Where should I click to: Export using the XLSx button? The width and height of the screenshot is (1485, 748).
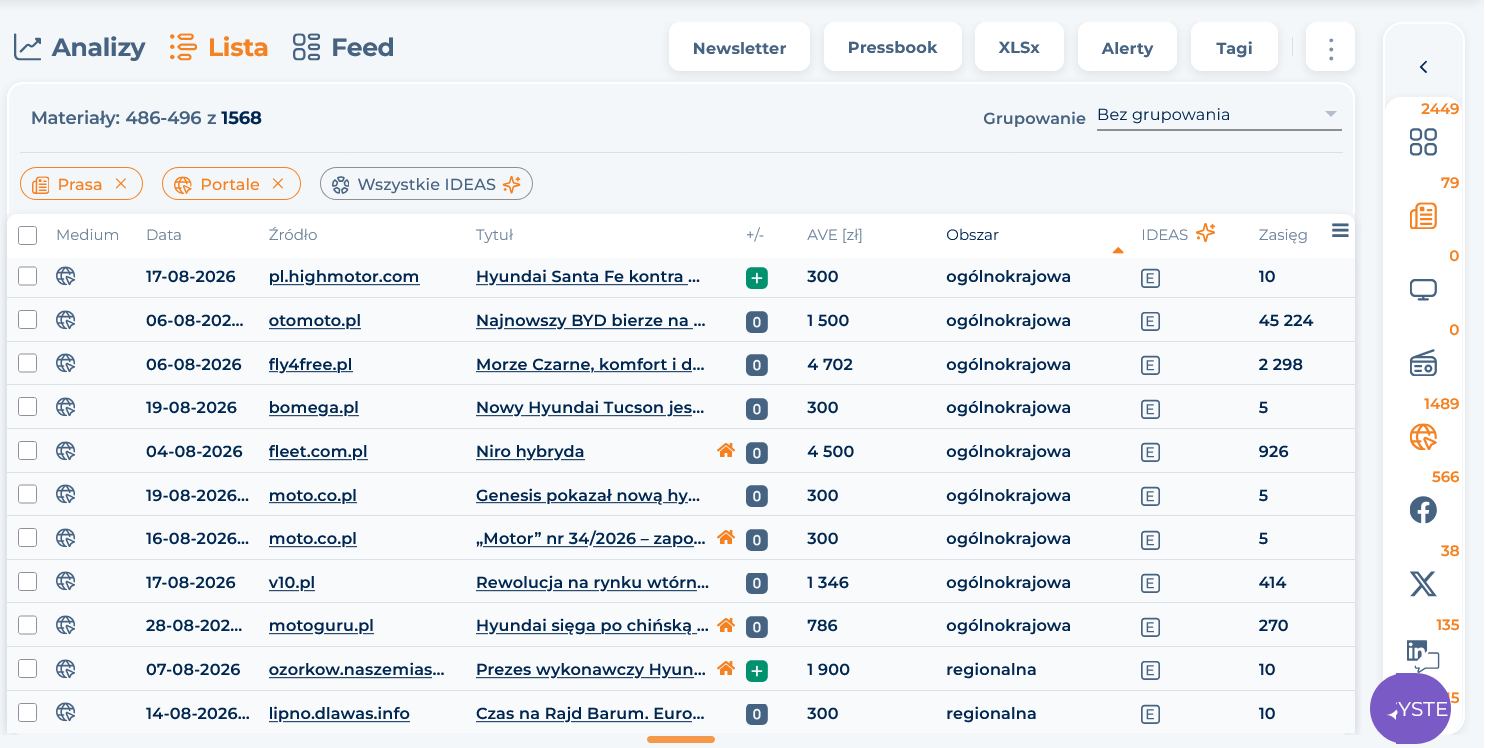[x=1019, y=47]
